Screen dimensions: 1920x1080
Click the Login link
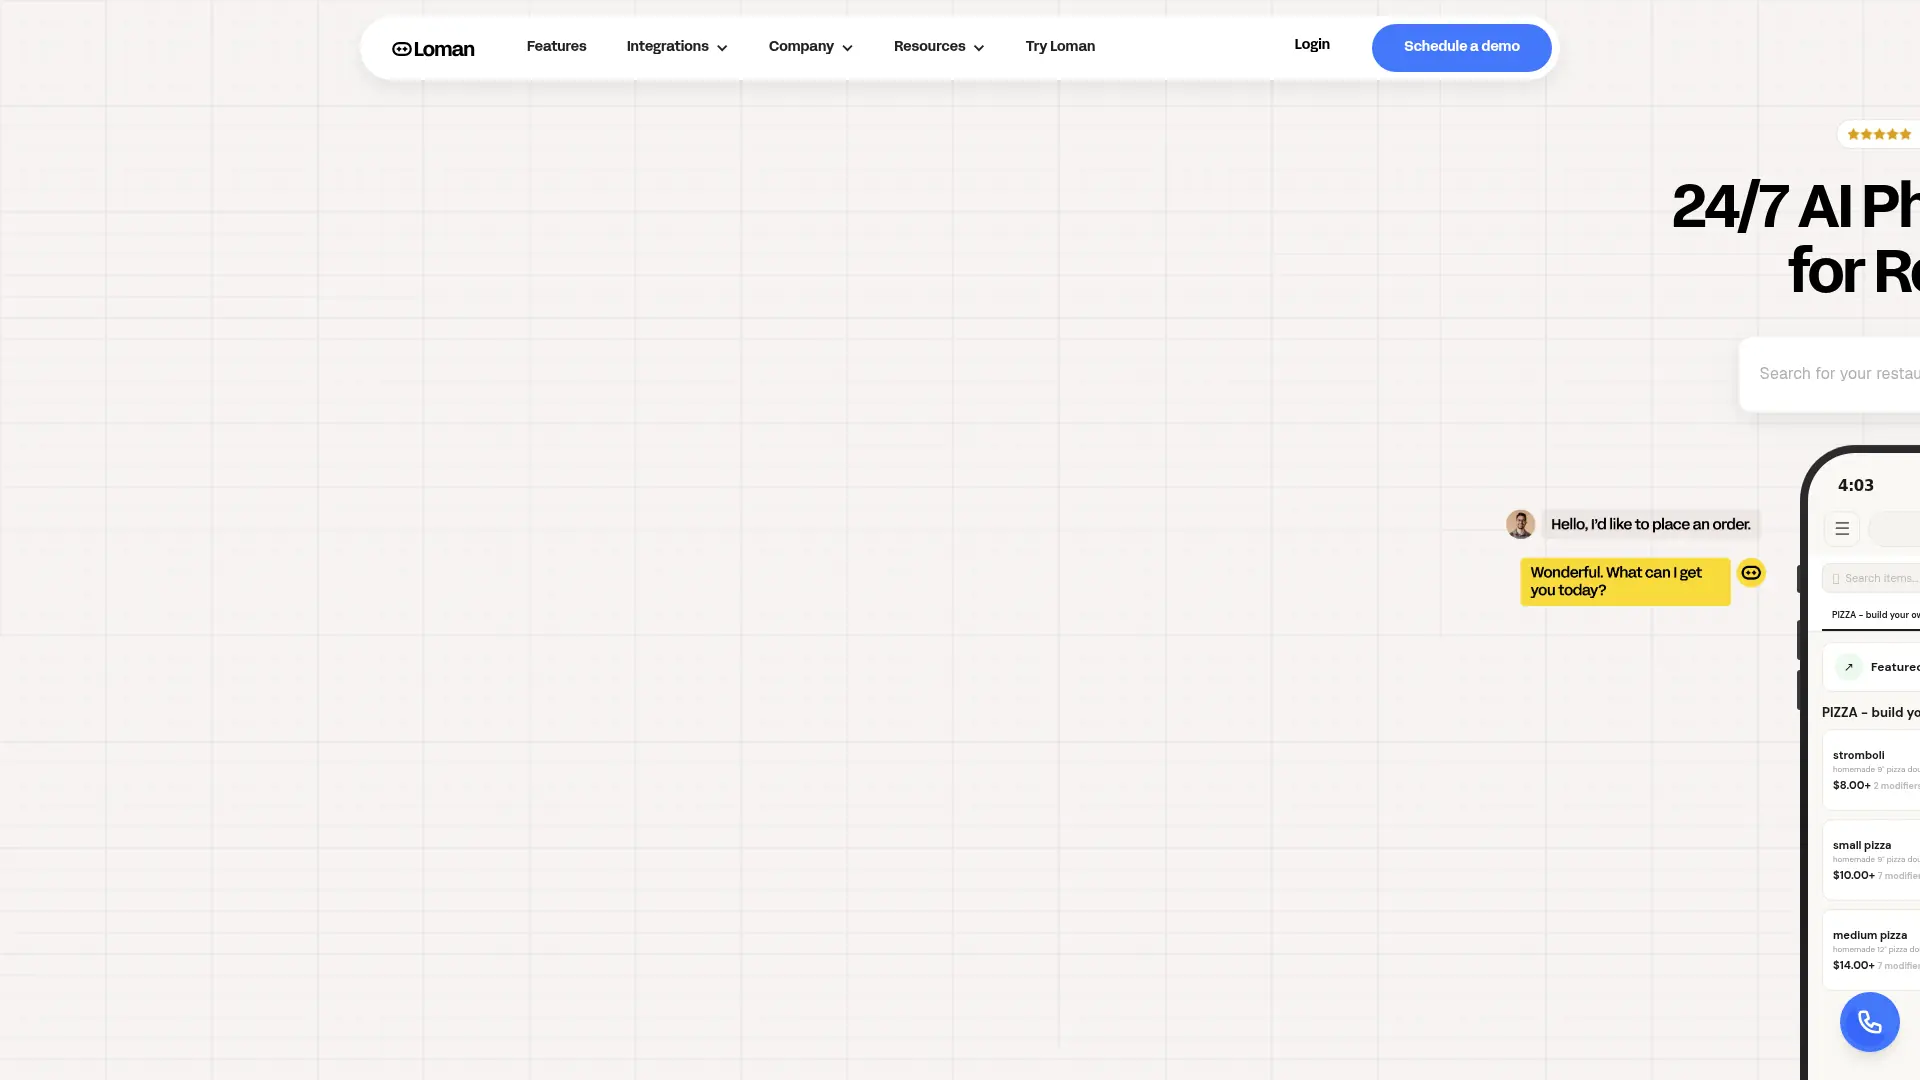point(1312,44)
